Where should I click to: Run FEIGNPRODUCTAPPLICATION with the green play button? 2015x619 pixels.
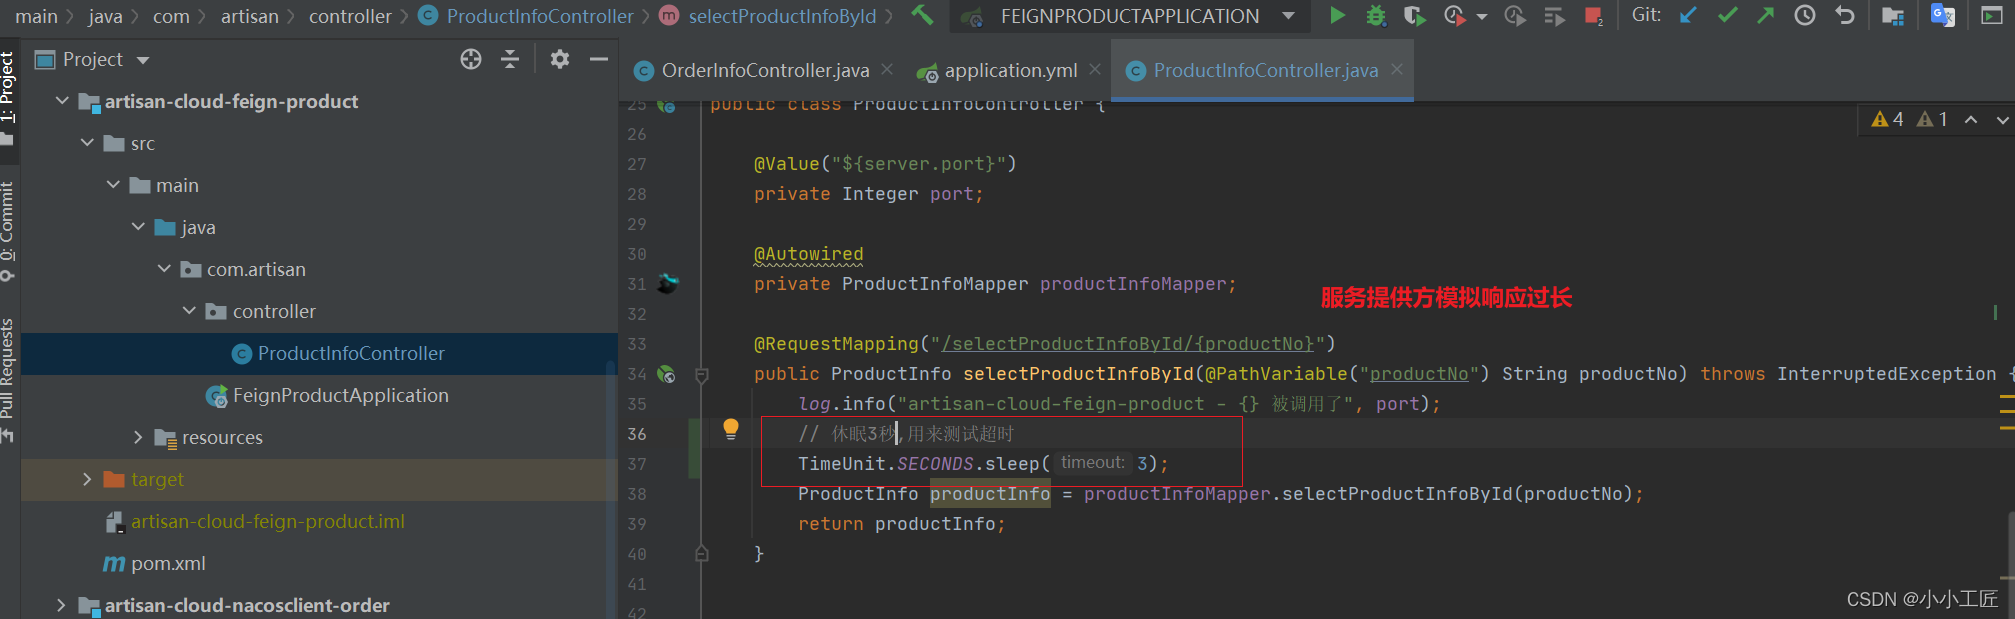pyautogui.click(x=1337, y=16)
